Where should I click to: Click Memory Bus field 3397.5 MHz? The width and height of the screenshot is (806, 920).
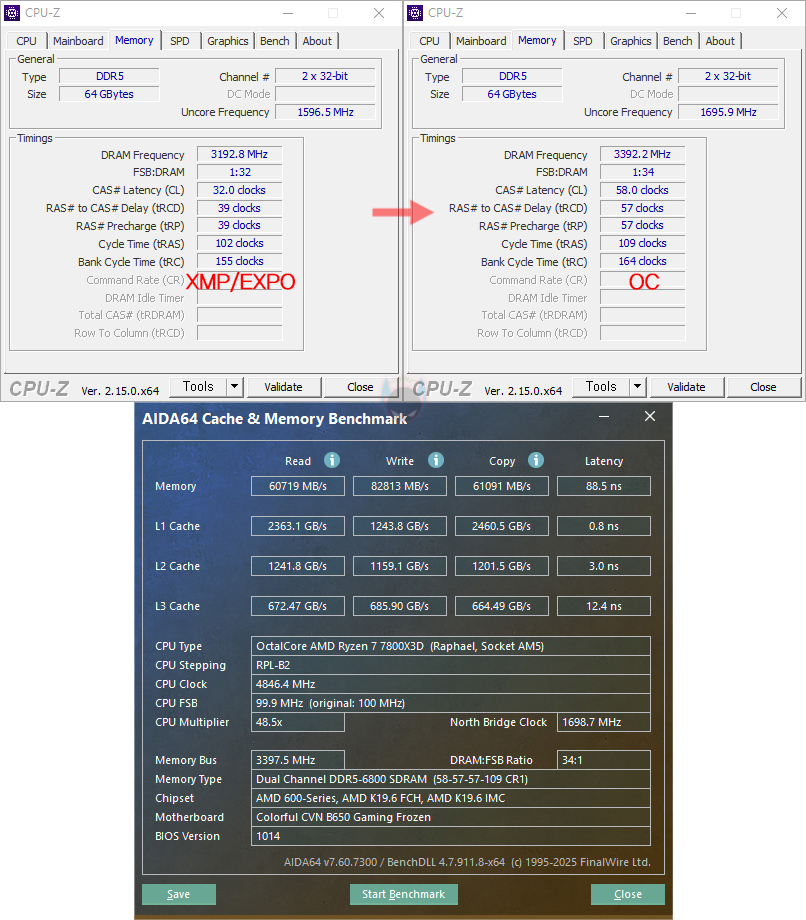click(298, 760)
